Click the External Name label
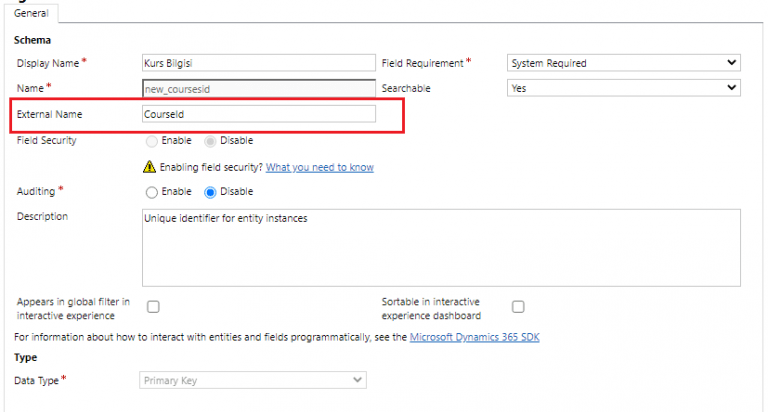Screen dimensions: 768x412 click(x=50, y=115)
